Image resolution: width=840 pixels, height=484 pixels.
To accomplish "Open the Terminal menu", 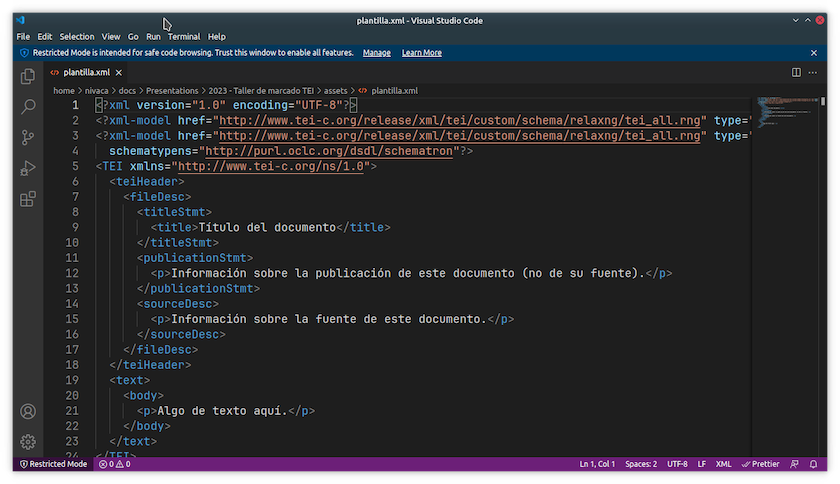I will (x=183, y=37).
